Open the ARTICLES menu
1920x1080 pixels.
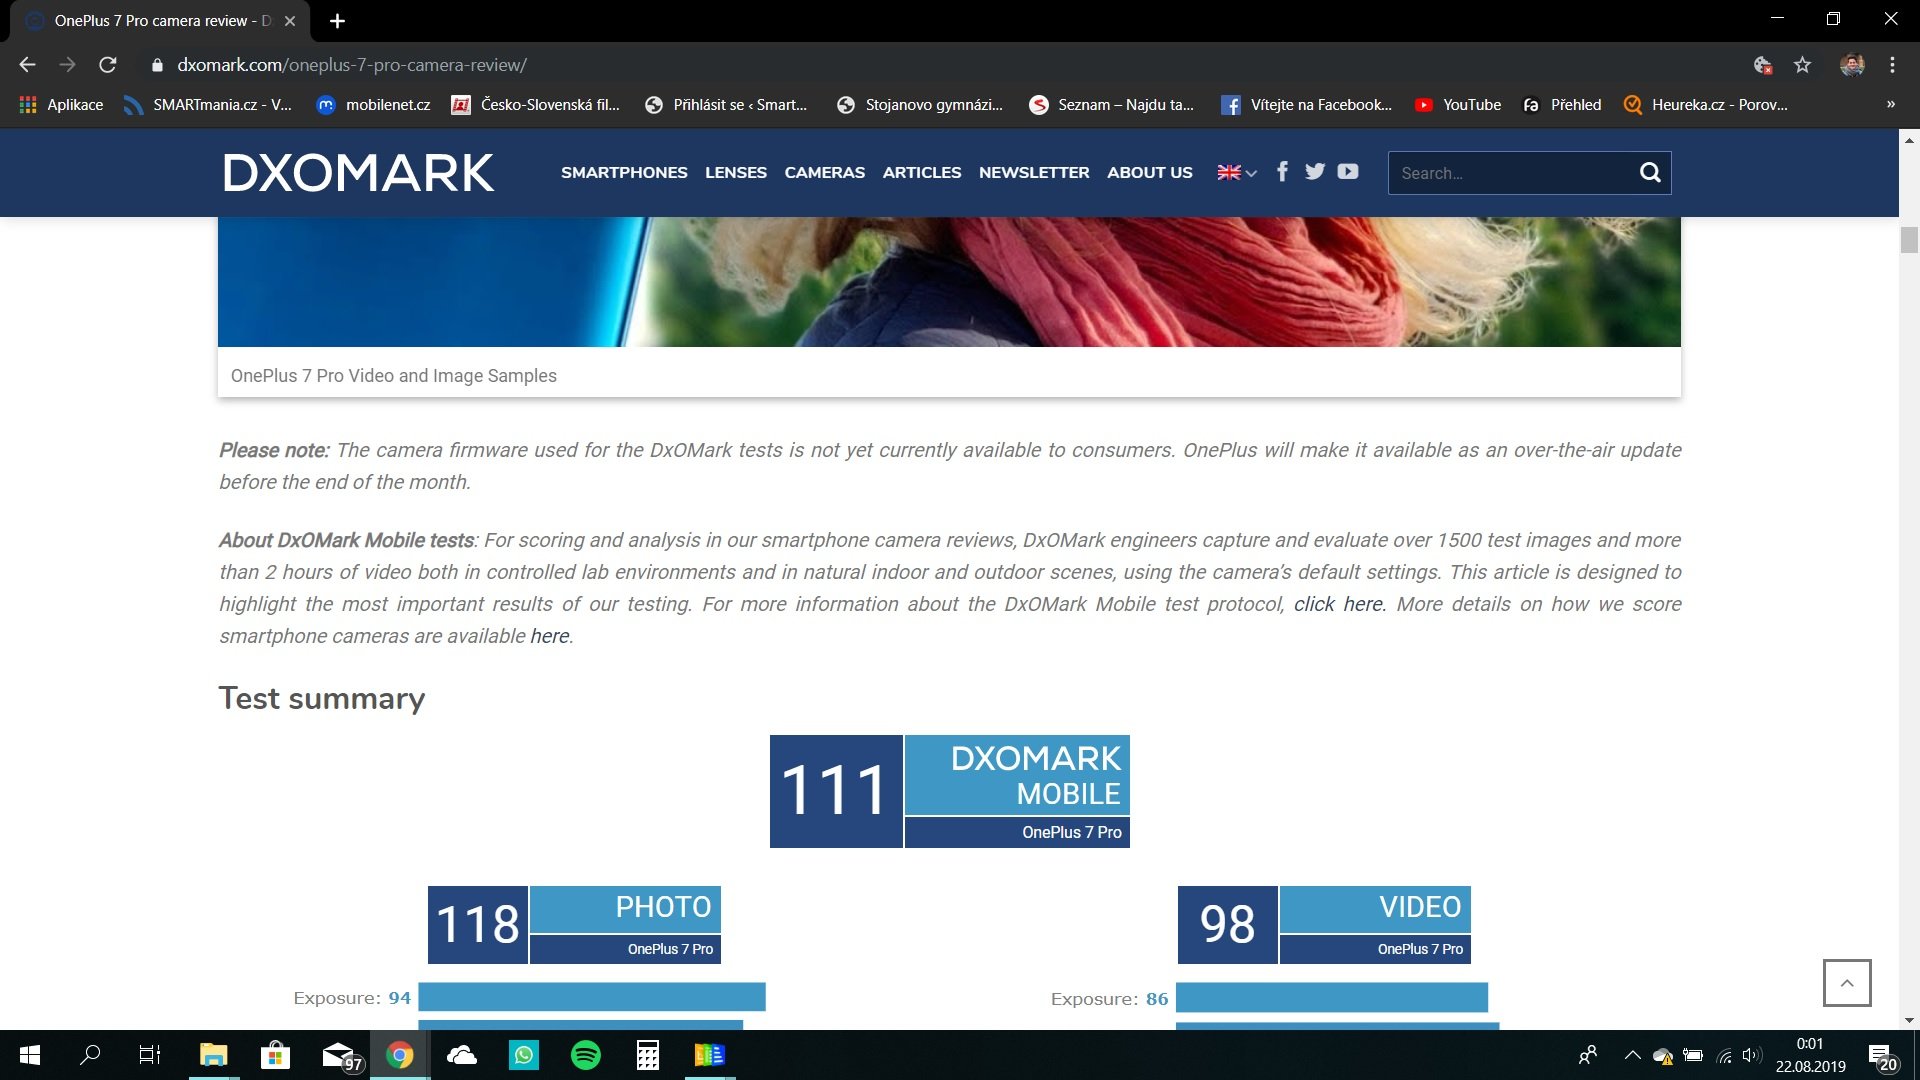(x=922, y=173)
